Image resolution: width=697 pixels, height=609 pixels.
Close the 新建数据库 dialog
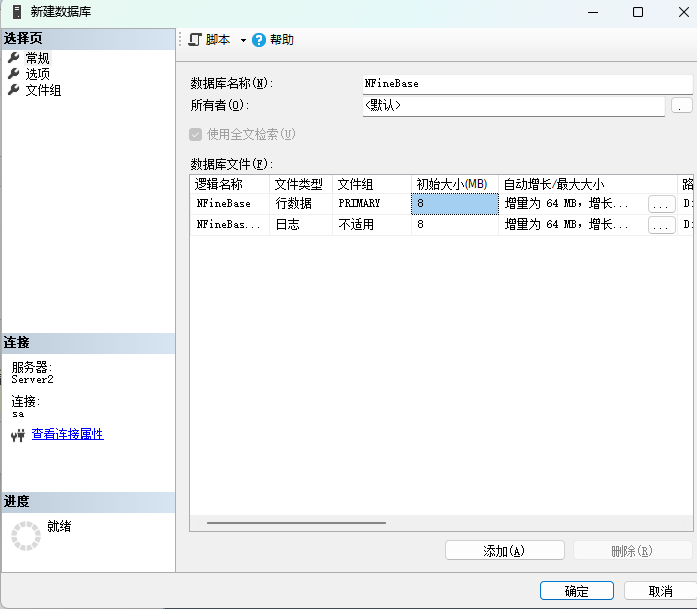click(684, 12)
